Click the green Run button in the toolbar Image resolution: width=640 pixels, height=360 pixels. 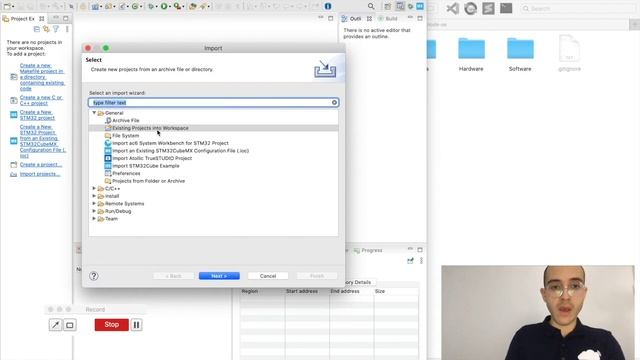164,7
